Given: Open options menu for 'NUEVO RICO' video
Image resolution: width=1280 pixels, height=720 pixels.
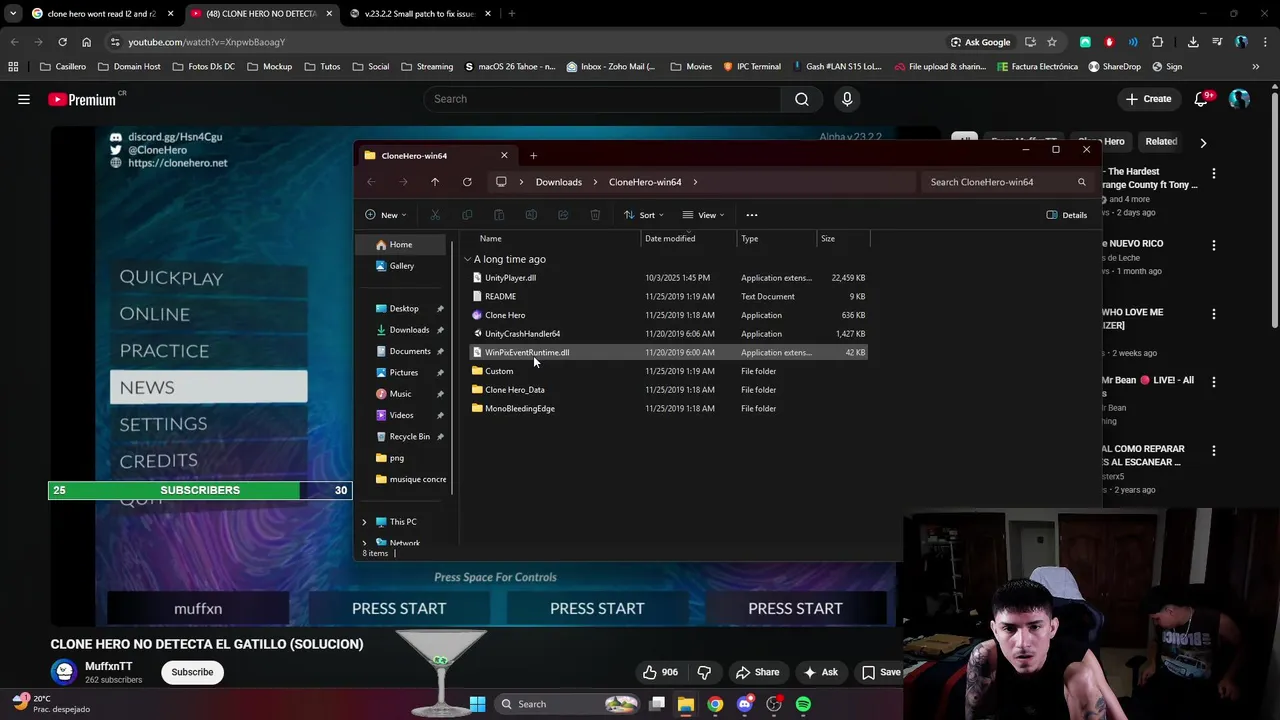Looking at the screenshot, I should [1214, 245].
